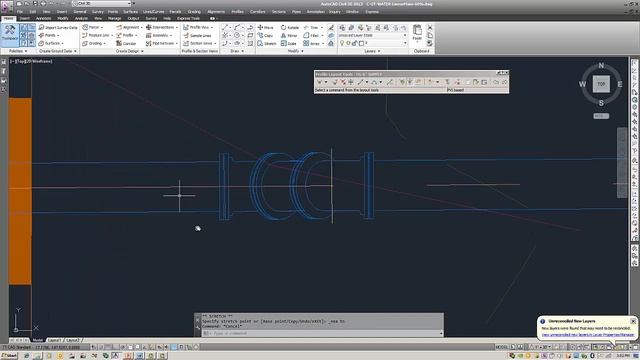Viewport: 640px width, 360px height.
Task: Click the Corridor tool
Action: tap(126, 43)
